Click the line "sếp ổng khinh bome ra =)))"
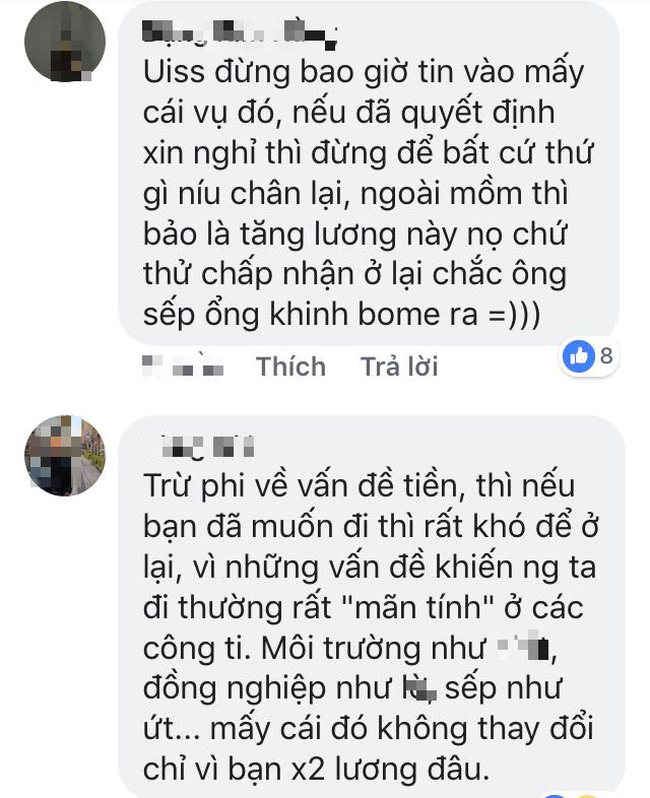This screenshot has width=650, height=798. [342, 314]
